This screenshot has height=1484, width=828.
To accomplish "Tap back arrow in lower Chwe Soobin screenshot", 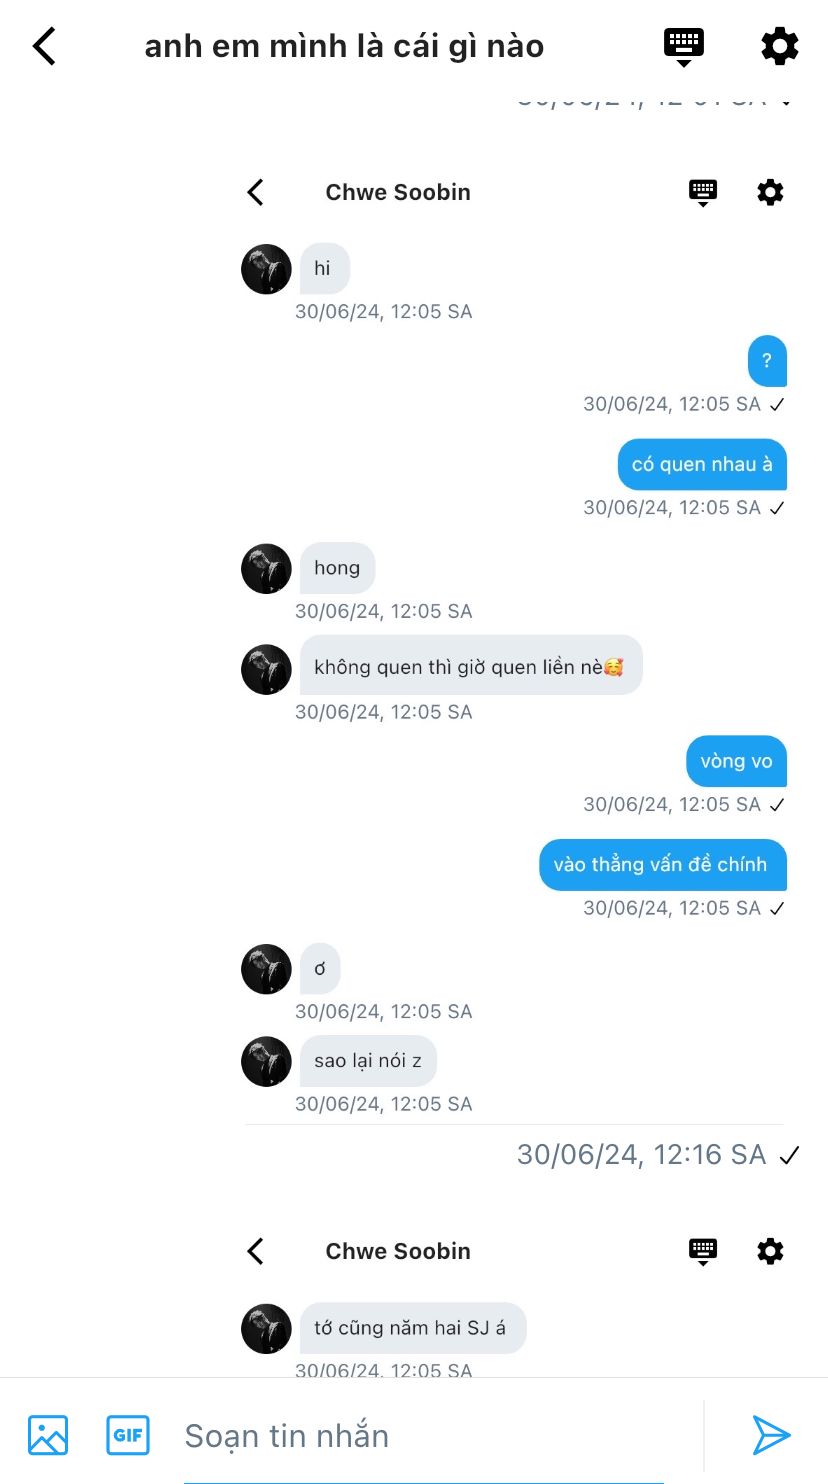I will (x=256, y=1251).
